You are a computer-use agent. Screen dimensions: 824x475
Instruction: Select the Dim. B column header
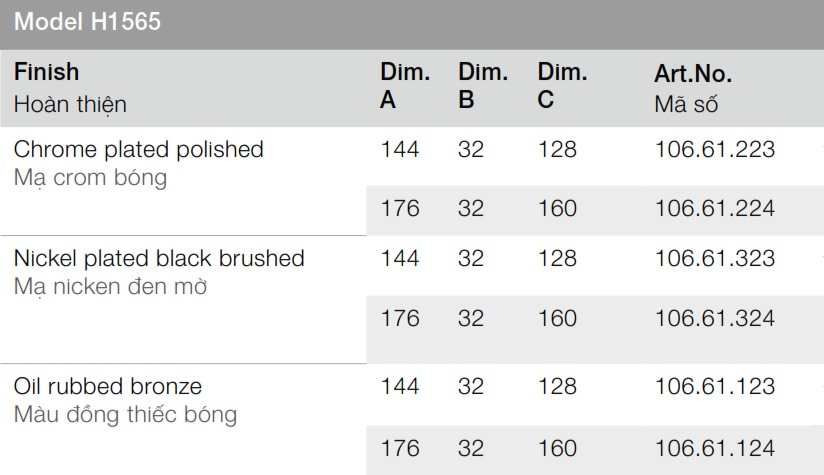click(482, 86)
